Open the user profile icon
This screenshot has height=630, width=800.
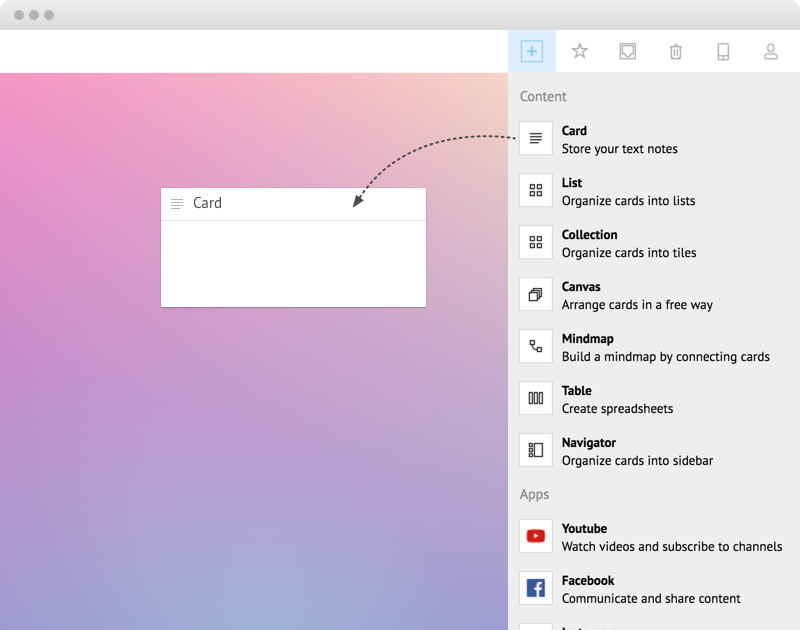tap(770, 52)
